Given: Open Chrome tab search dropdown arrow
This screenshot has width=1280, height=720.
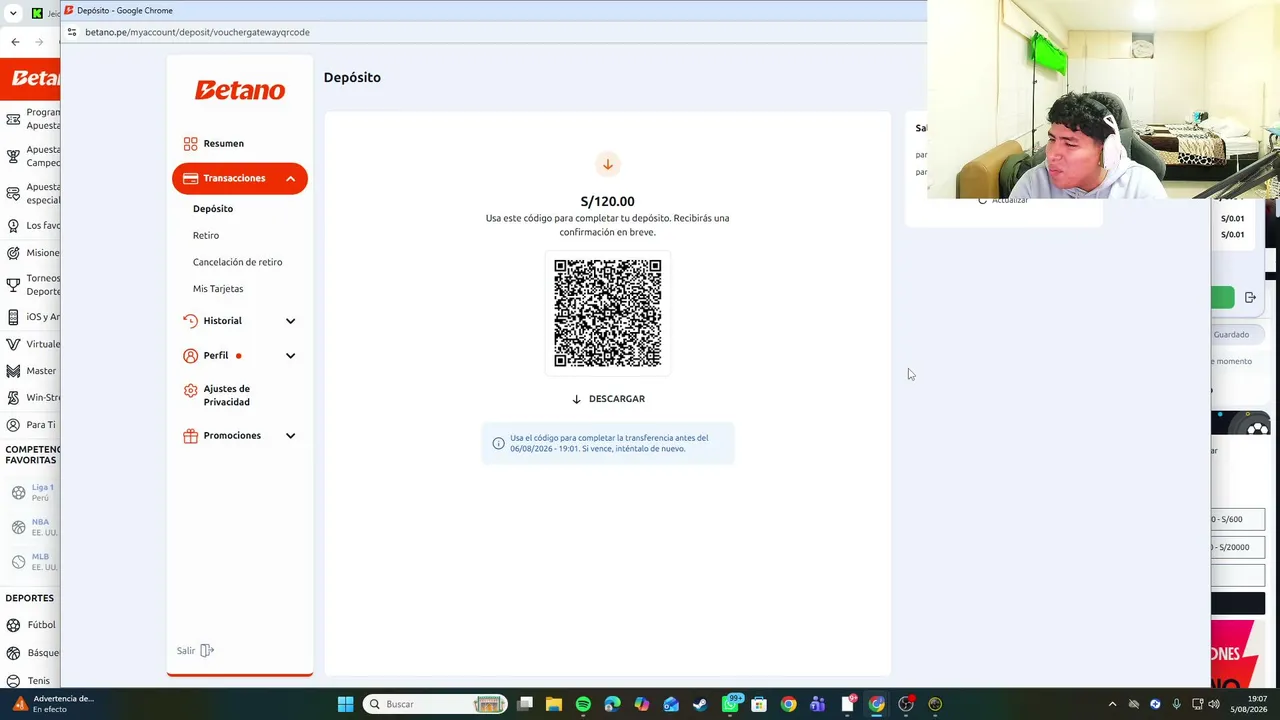Looking at the screenshot, I should click(13, 13).
